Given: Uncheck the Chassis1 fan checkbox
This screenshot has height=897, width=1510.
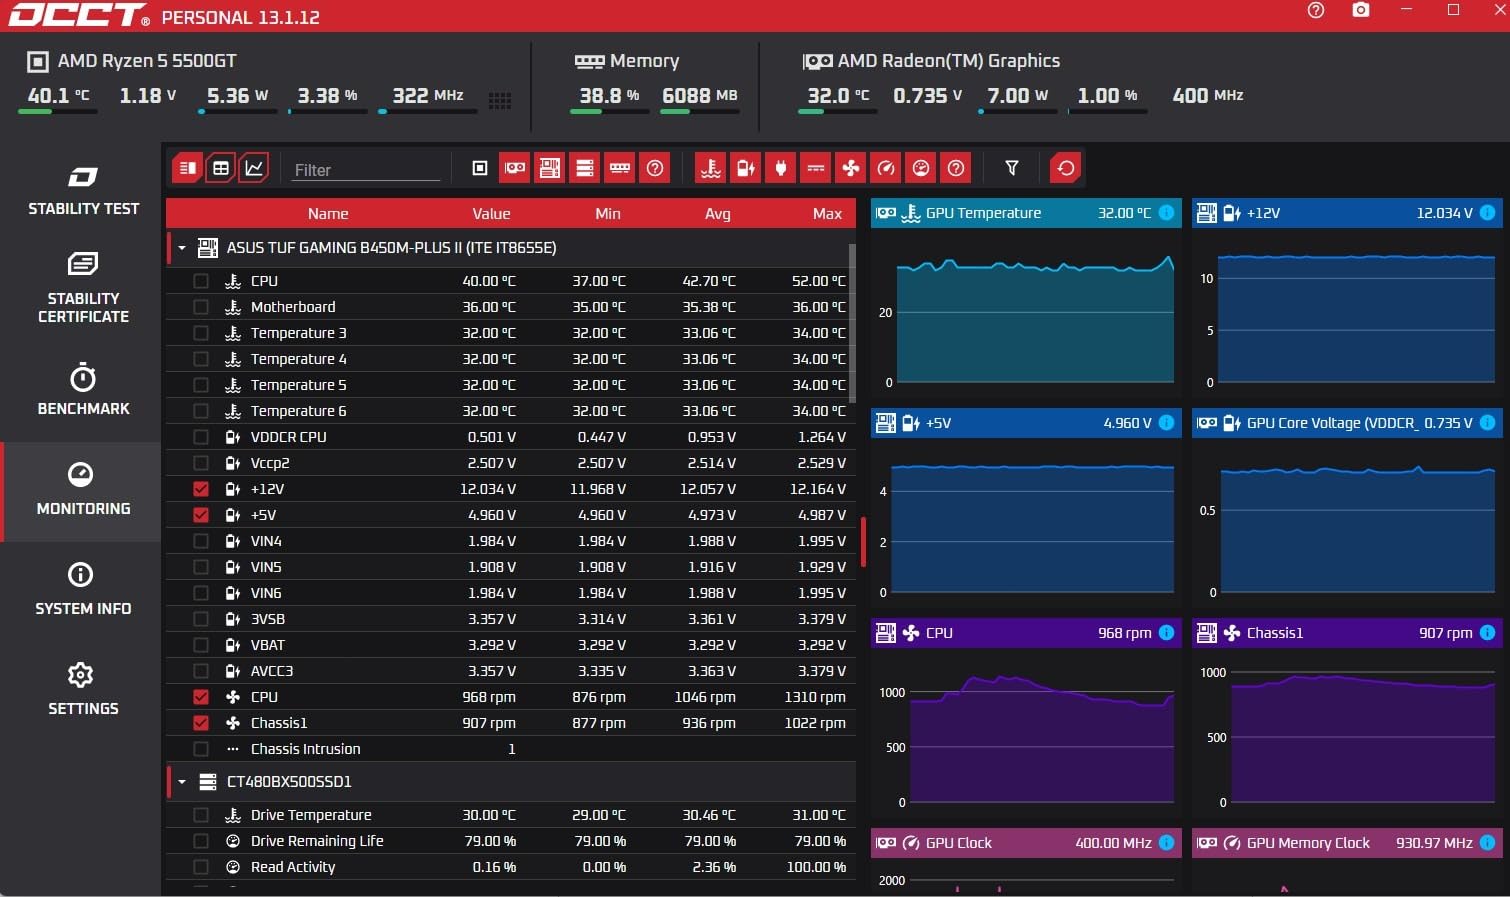Looking at the screenshot, I should click(x=201, y=723).
